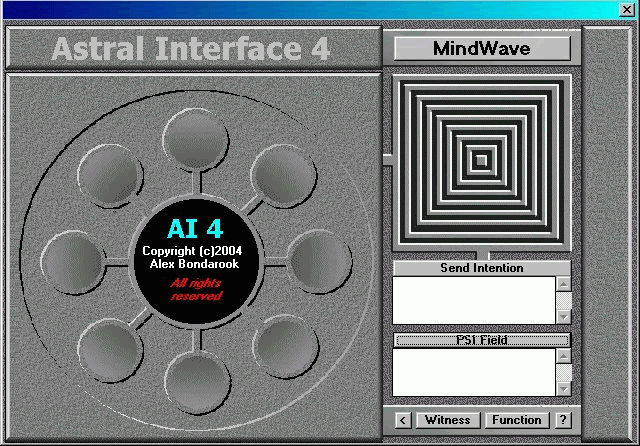Click inside the Send Intention text box

(473, 300)
